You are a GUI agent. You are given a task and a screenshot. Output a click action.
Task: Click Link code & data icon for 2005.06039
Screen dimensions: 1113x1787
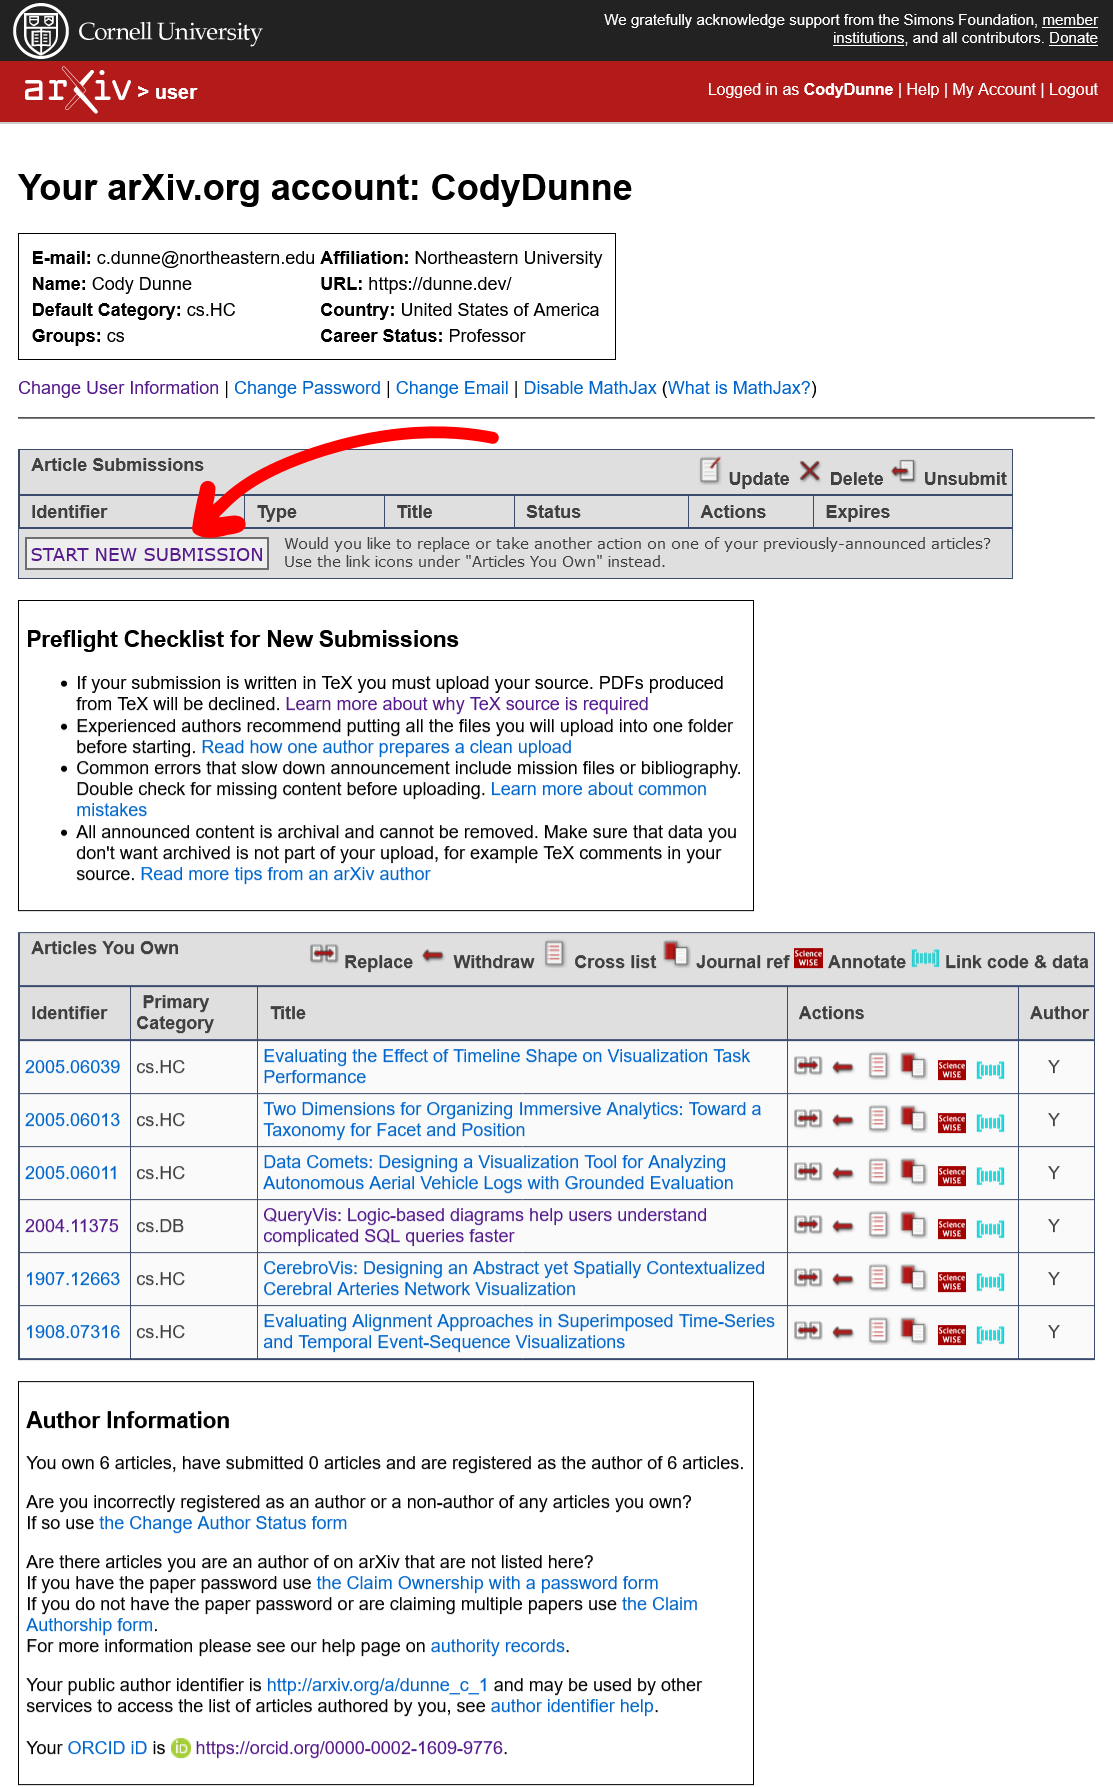coord(990,1068)
